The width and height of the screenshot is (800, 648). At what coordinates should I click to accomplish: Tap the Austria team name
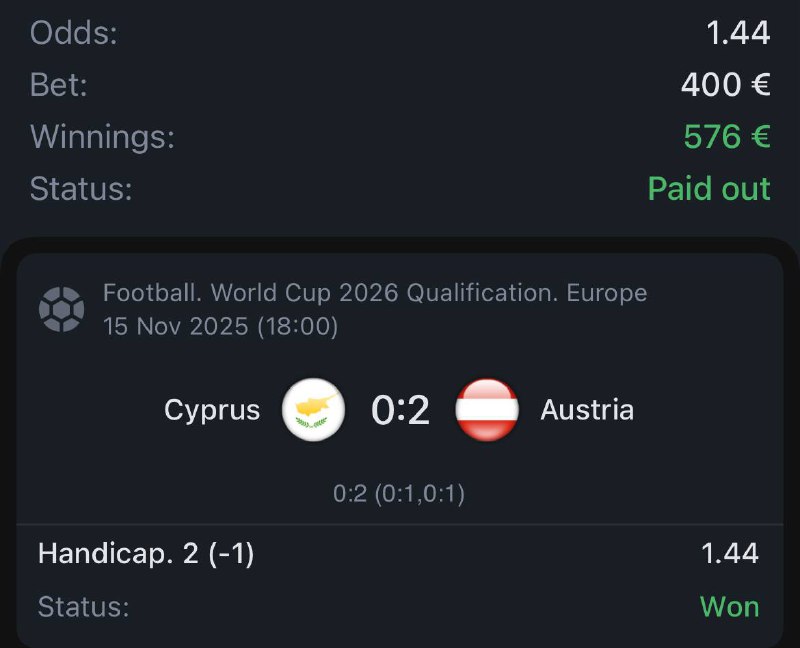(587, 410)
